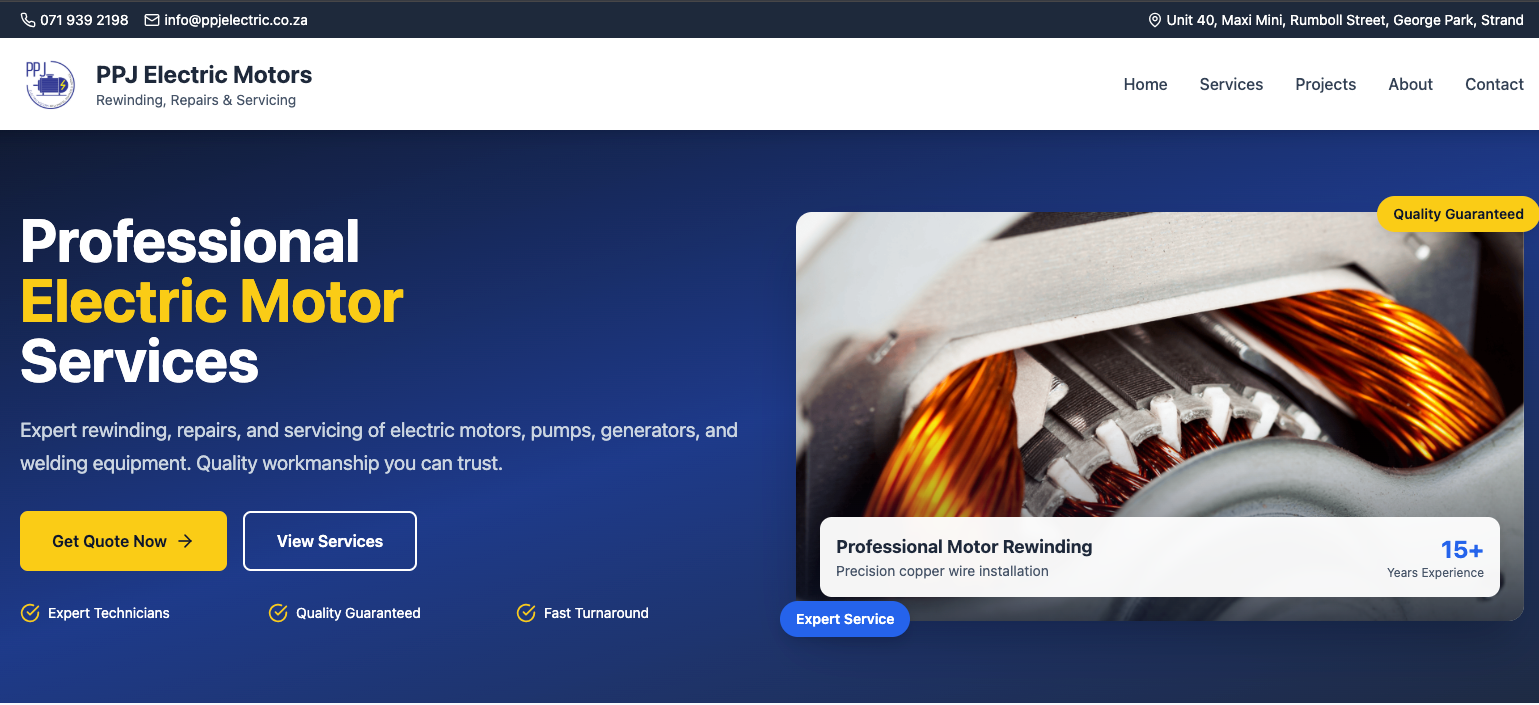Open the Services navigation item
This screenshot has width=1539, height=705.
(1231, 84)
